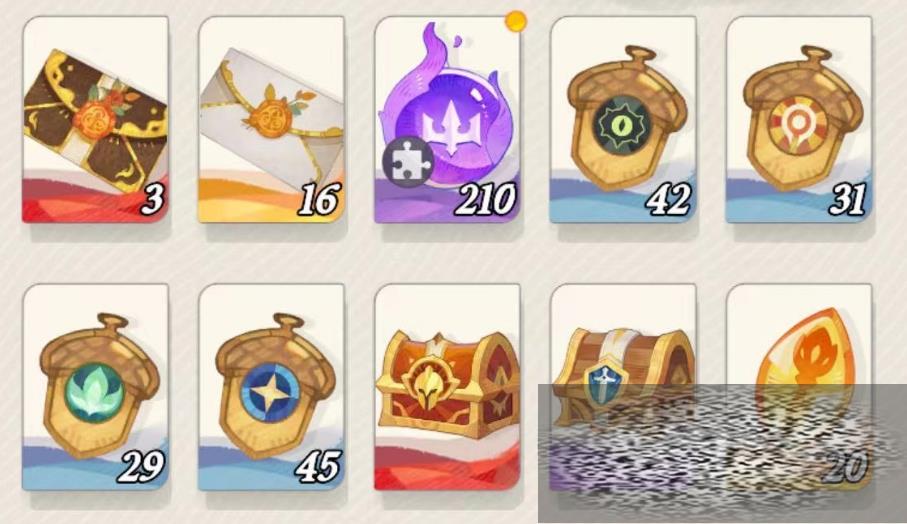Select the acorn with green eye emblem
Image resolution: width=907 pixels, height=524 pixels.
click(623, 120)
